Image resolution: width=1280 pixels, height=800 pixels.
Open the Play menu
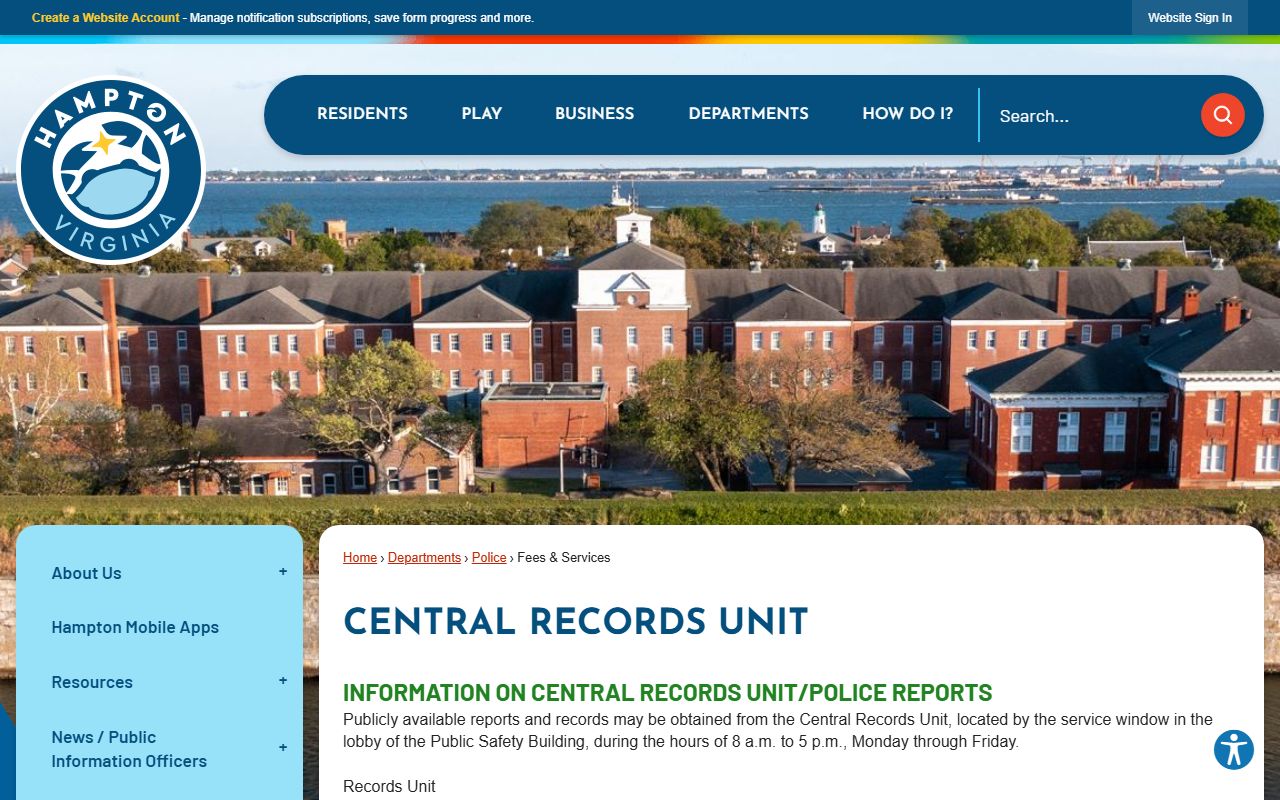point(481,114)
